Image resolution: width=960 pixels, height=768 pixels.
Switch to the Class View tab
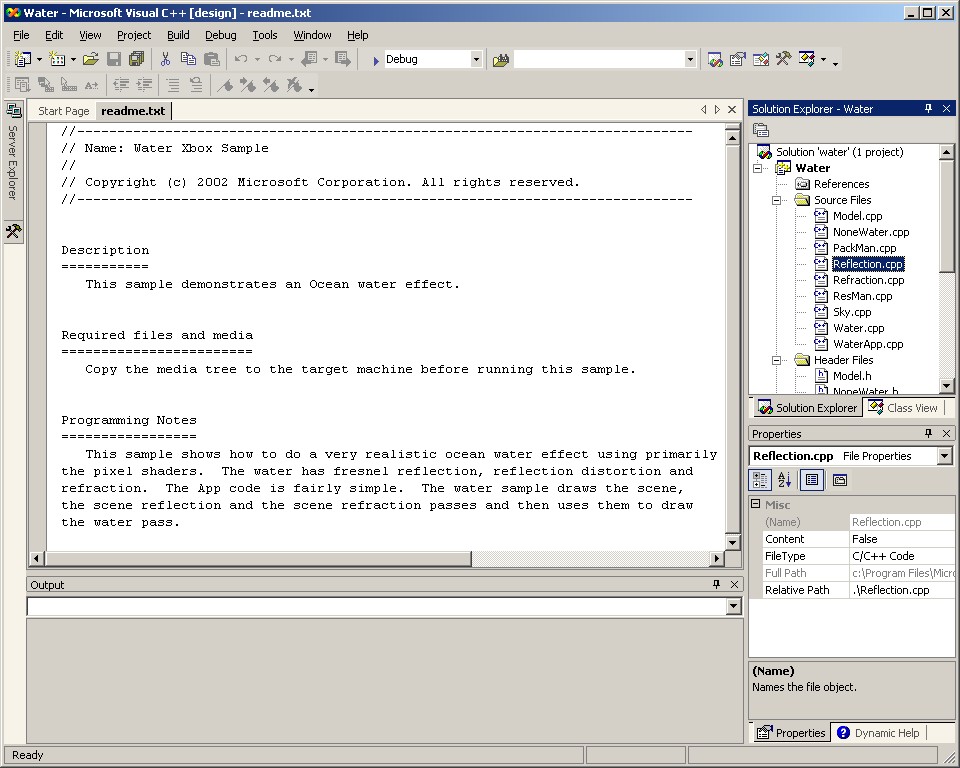(x=903, y=408)
